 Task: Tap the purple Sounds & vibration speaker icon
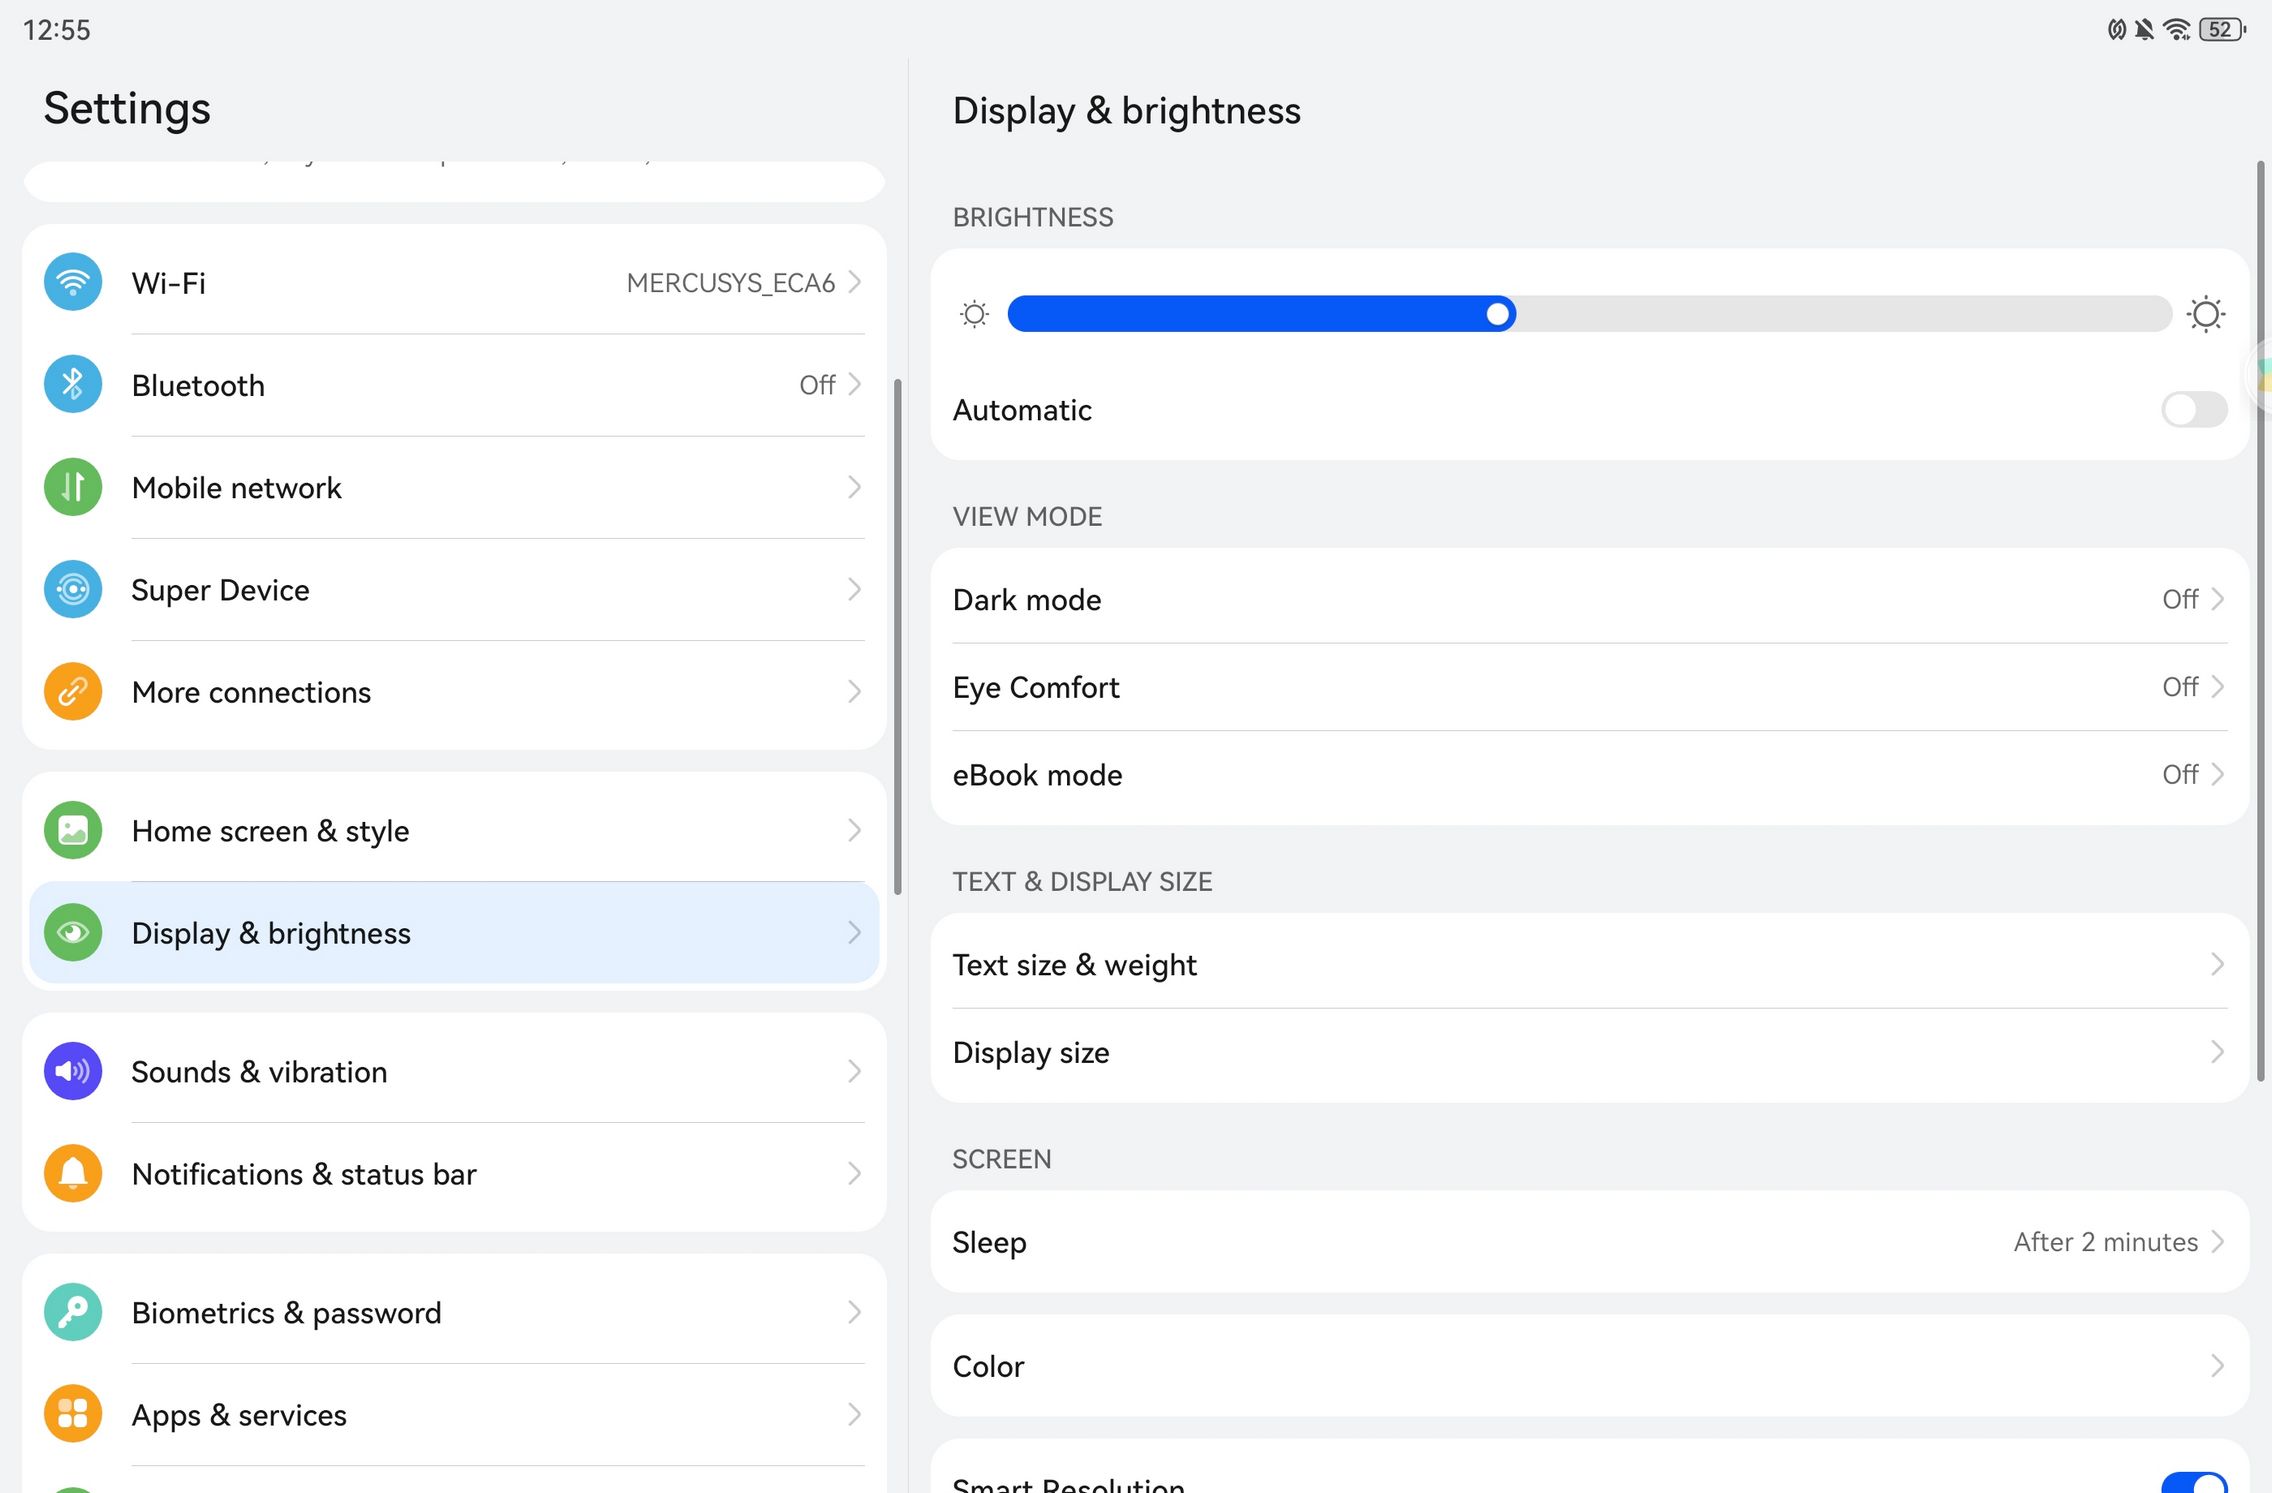point(73,1072)
